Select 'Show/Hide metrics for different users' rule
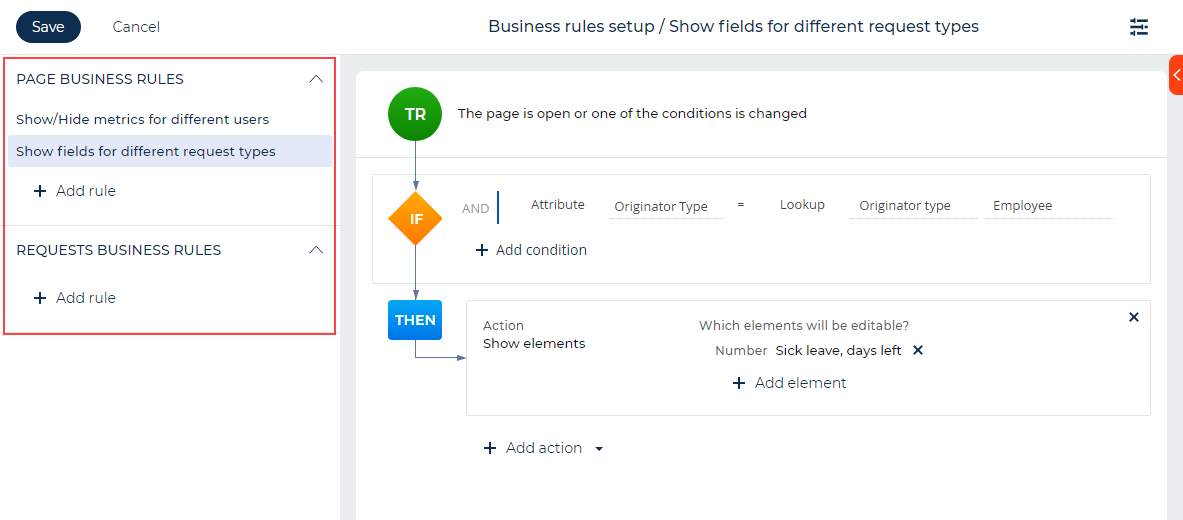 point(143,119)
